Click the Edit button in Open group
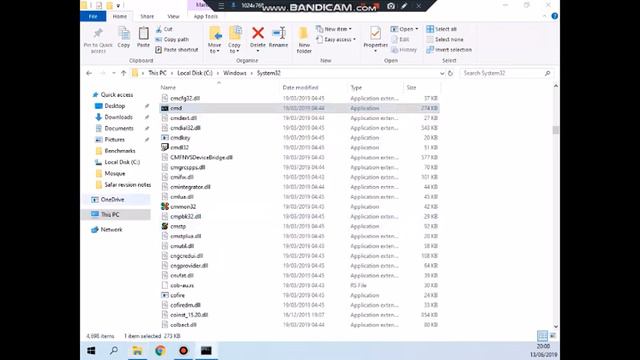 [x=400, y=39]
